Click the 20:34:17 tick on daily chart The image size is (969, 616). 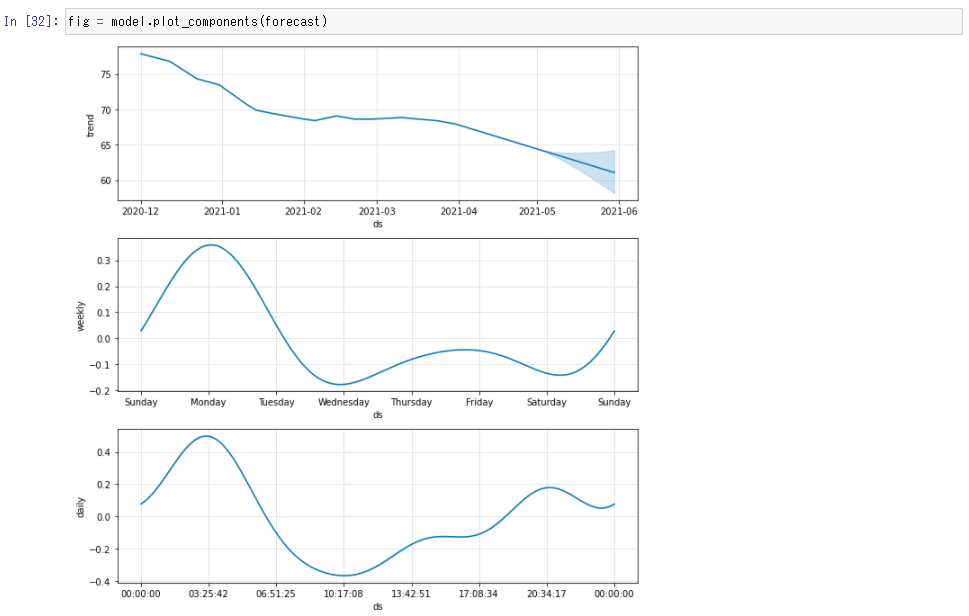[546, 594]
